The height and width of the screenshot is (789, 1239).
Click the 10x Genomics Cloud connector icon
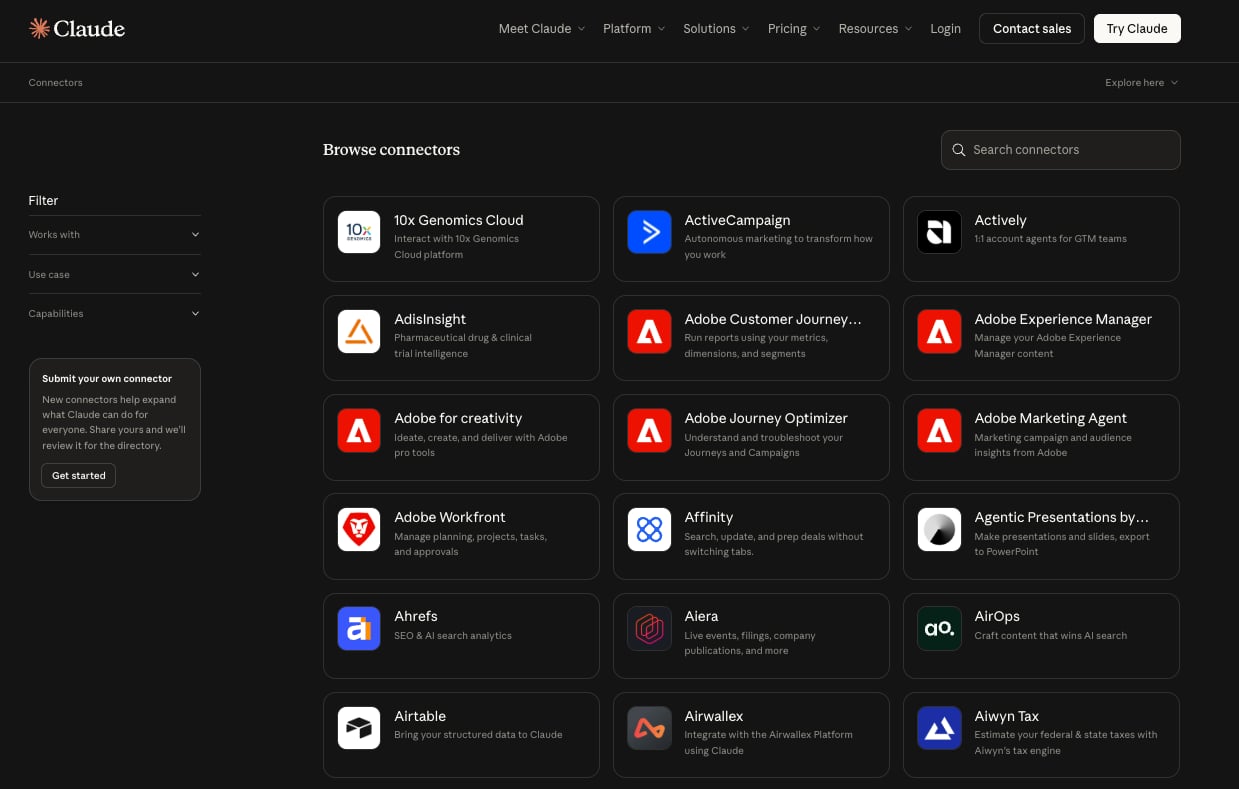pyautogui.click(x=359, y=232)
